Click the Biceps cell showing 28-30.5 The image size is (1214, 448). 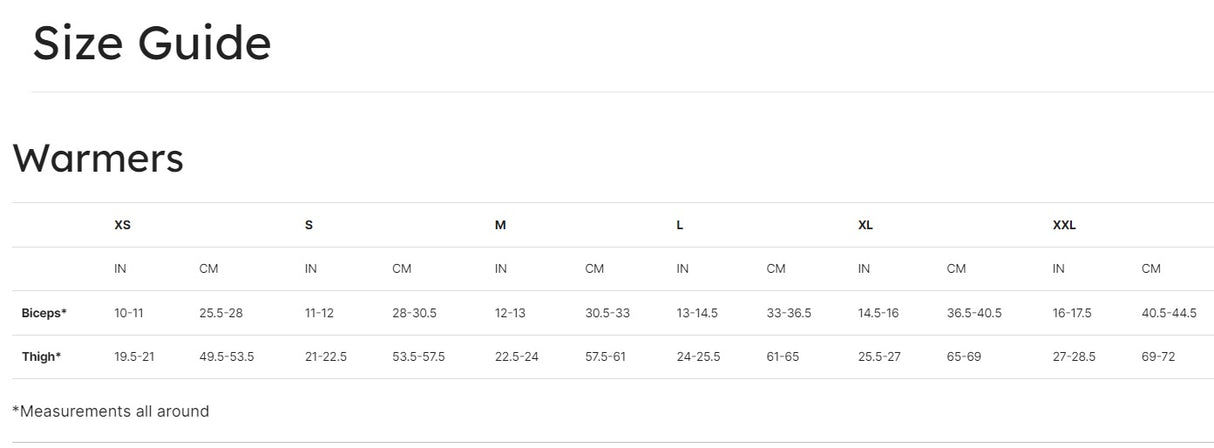click(x=414, y=313)
